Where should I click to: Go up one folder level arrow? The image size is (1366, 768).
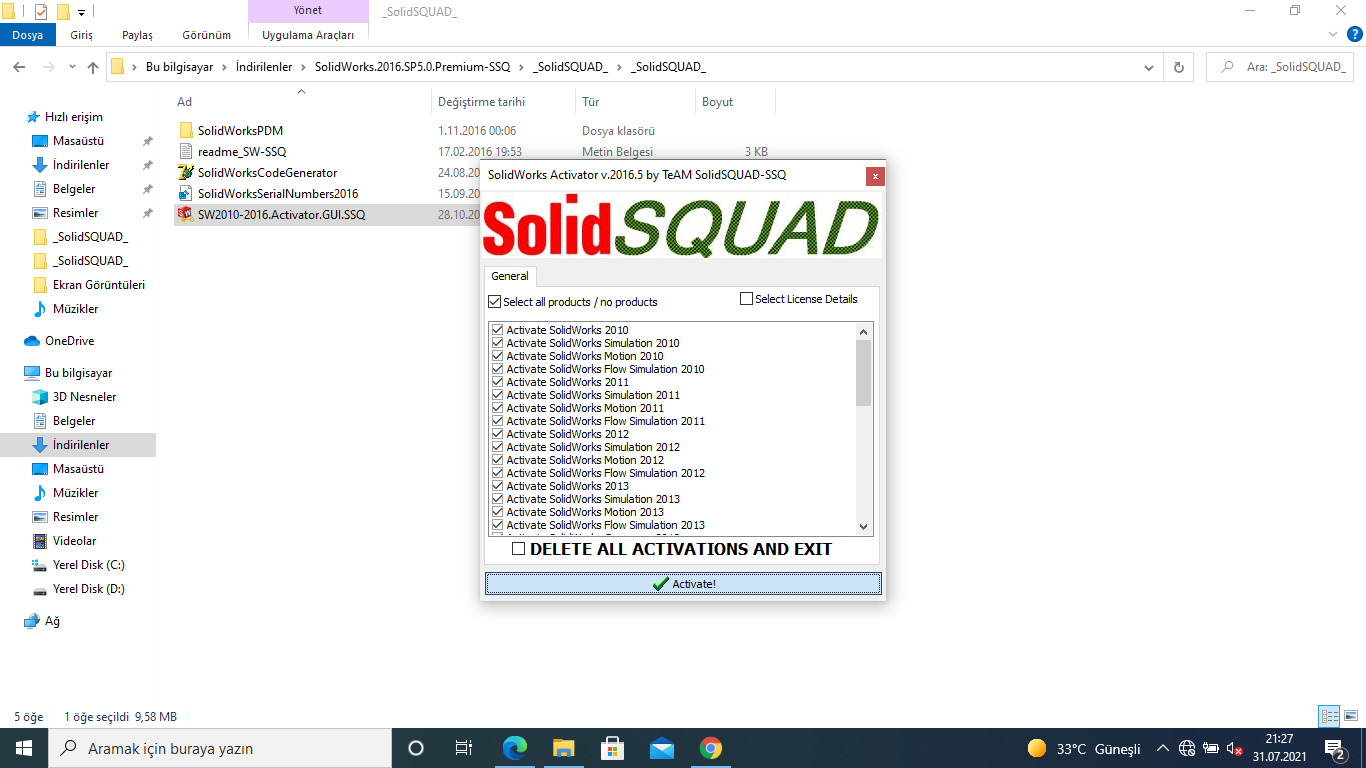point(93,67)
